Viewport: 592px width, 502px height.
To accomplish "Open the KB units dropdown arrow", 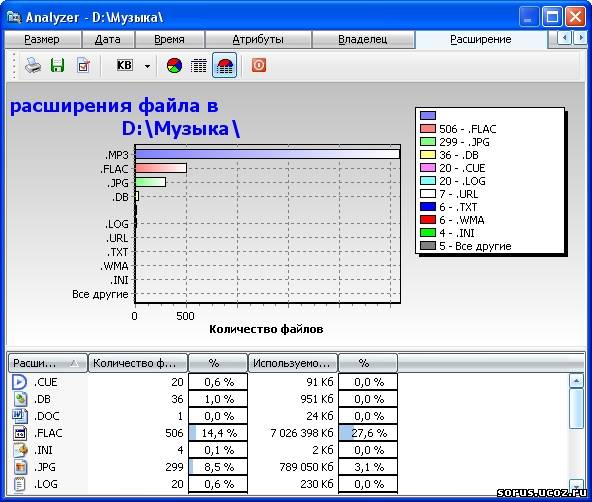I will [x=147, y=66].
